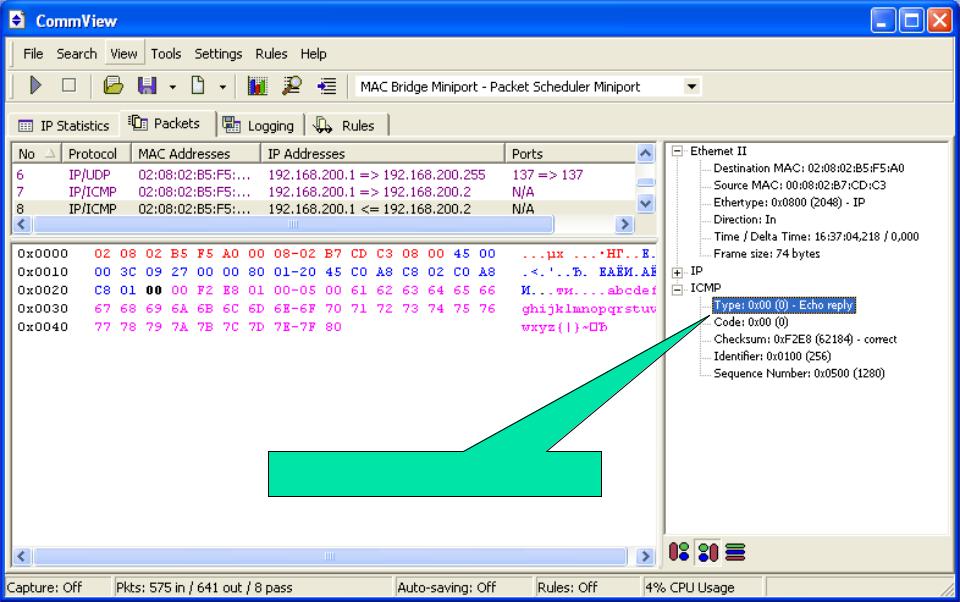
Task: Expand the IP tree node
Action: click(677, 273)
